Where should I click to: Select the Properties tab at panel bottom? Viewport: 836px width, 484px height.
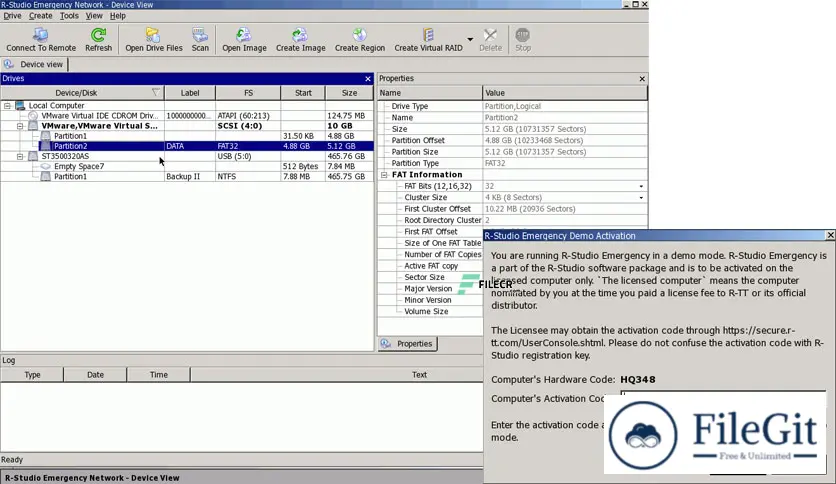(x=408, y=344)
